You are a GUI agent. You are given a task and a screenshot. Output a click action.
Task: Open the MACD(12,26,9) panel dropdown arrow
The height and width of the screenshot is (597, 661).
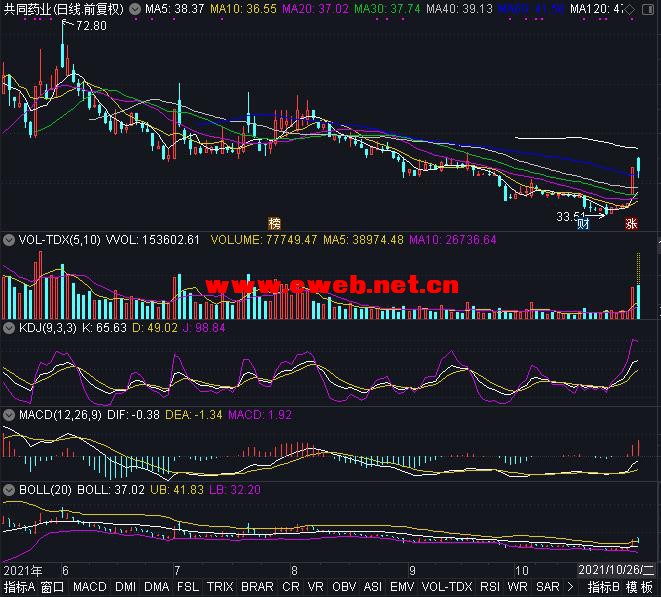pos(10,412)
